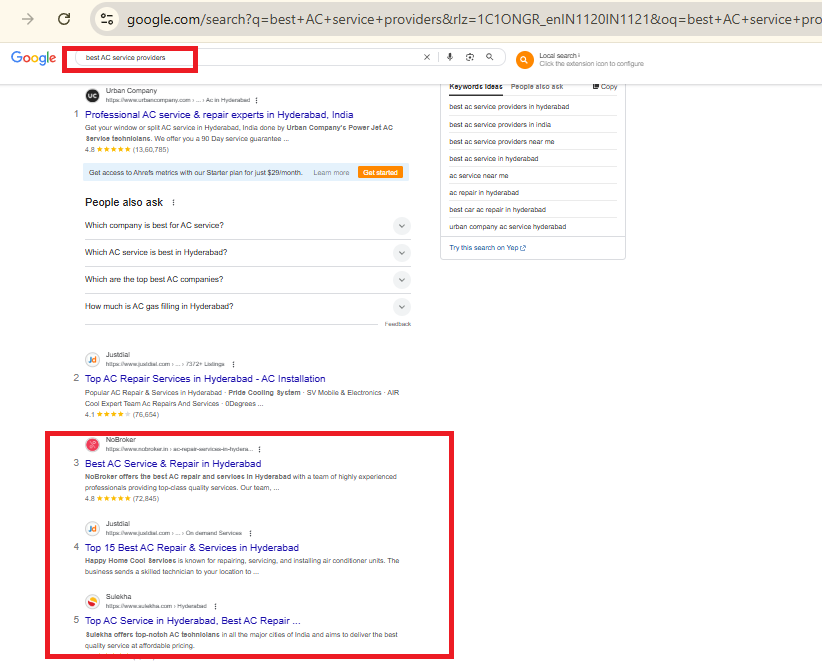The height and width of the screenshot is (668, 822).
Task: Clear the search query with the X icon
Action: [x=427, y=57]
